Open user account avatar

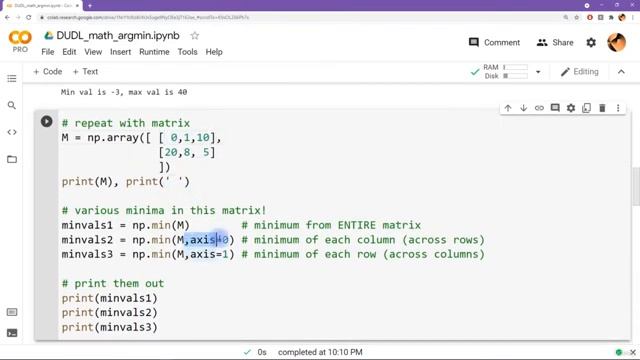pos(616,42)
